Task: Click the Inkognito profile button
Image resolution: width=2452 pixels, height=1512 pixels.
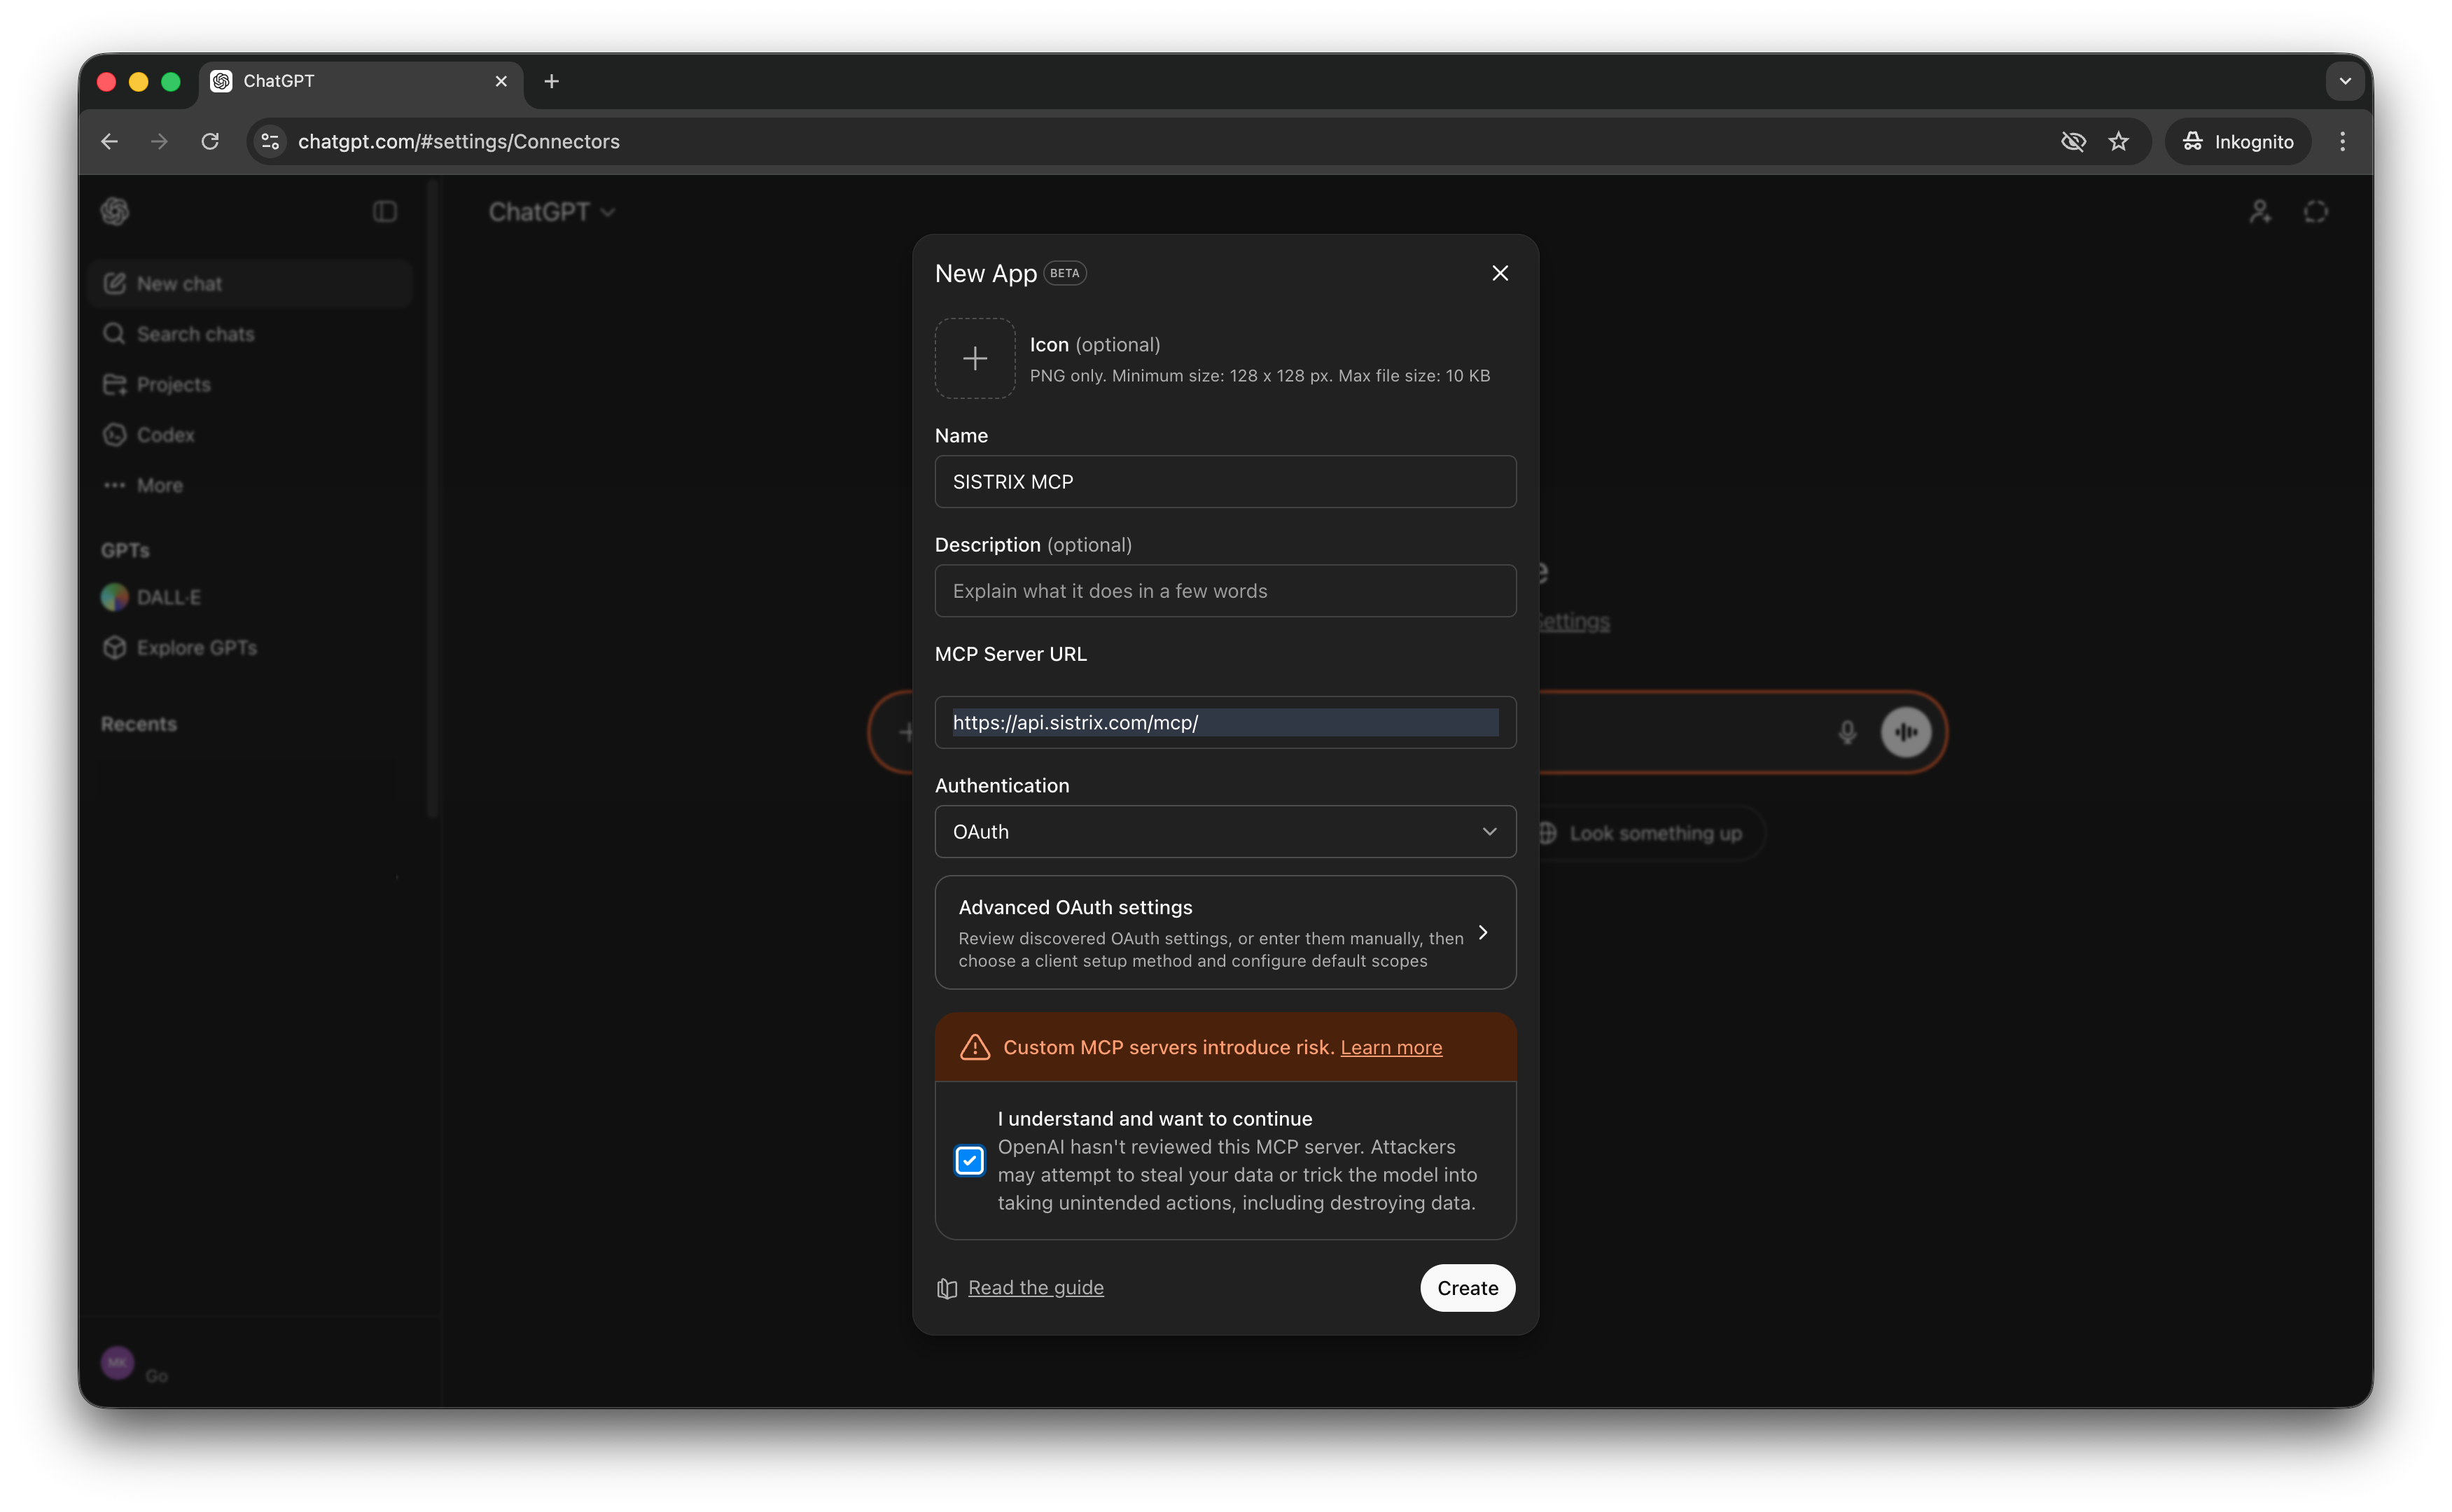Action: 2238,142
